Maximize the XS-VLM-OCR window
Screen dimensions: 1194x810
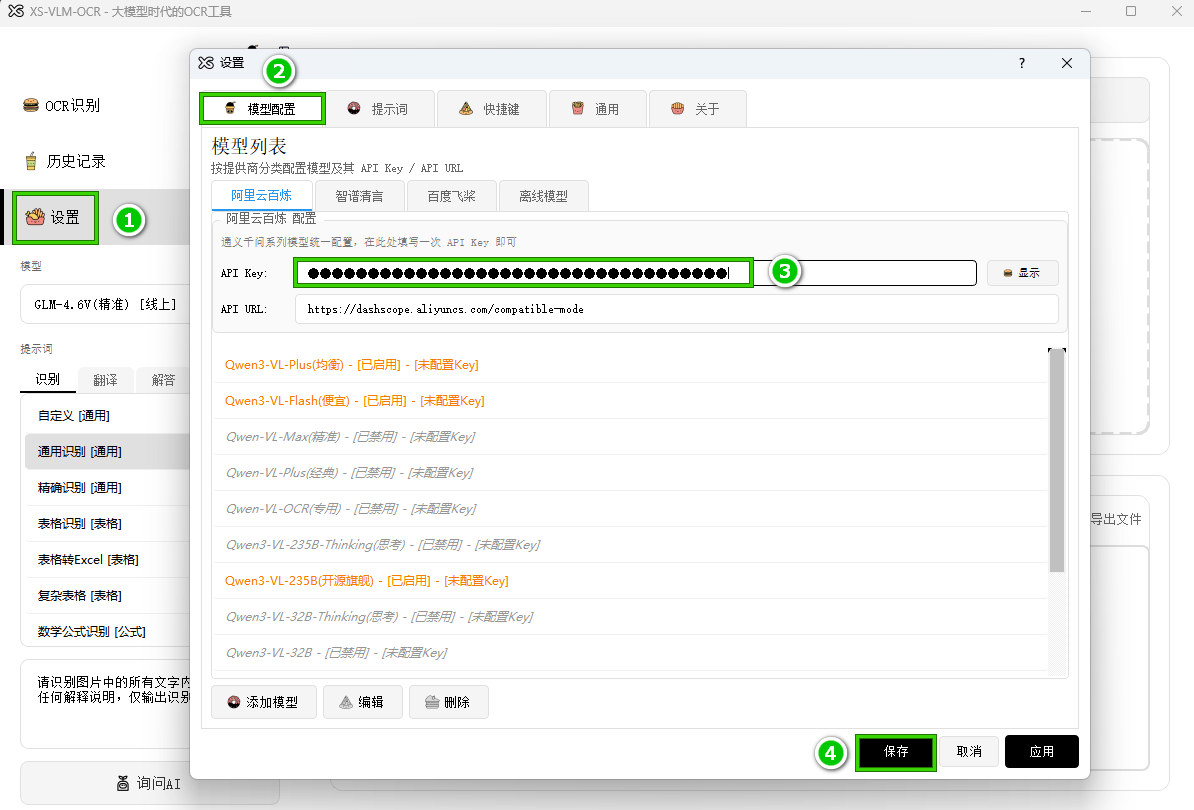[1131, 11]
